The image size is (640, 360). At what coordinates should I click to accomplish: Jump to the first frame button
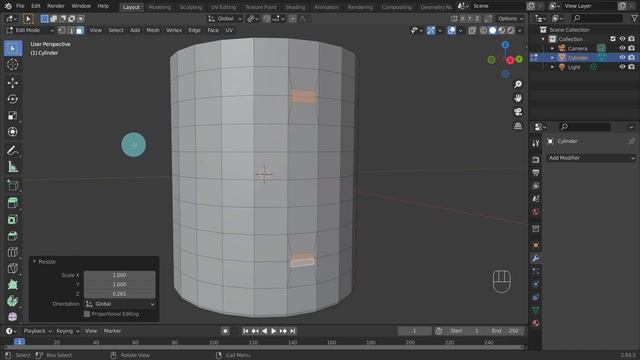245,331
